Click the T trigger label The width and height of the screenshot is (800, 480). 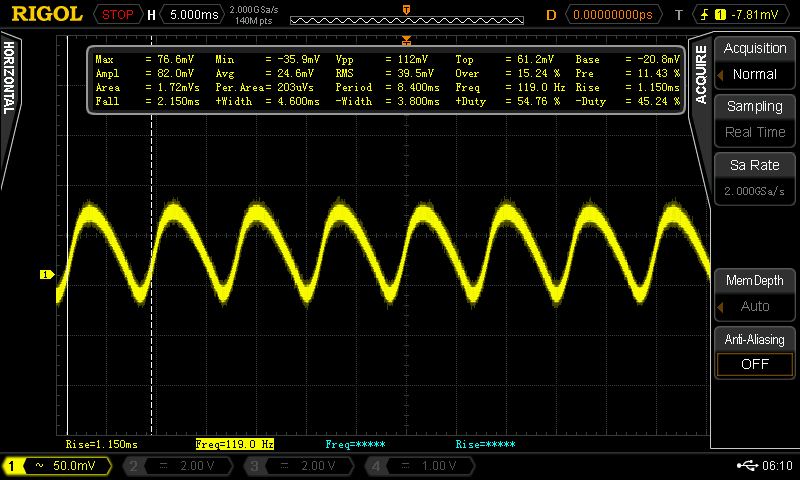(x=679, y=15)
